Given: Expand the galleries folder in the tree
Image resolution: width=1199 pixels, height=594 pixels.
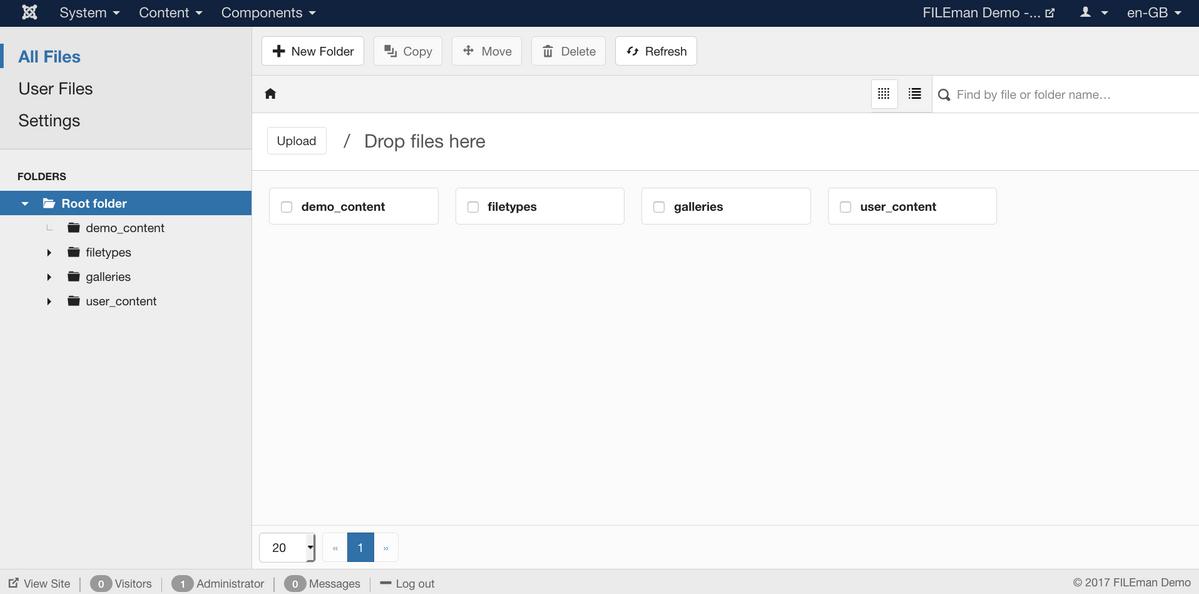Looking at the screenshot, I should click(49, 276).
